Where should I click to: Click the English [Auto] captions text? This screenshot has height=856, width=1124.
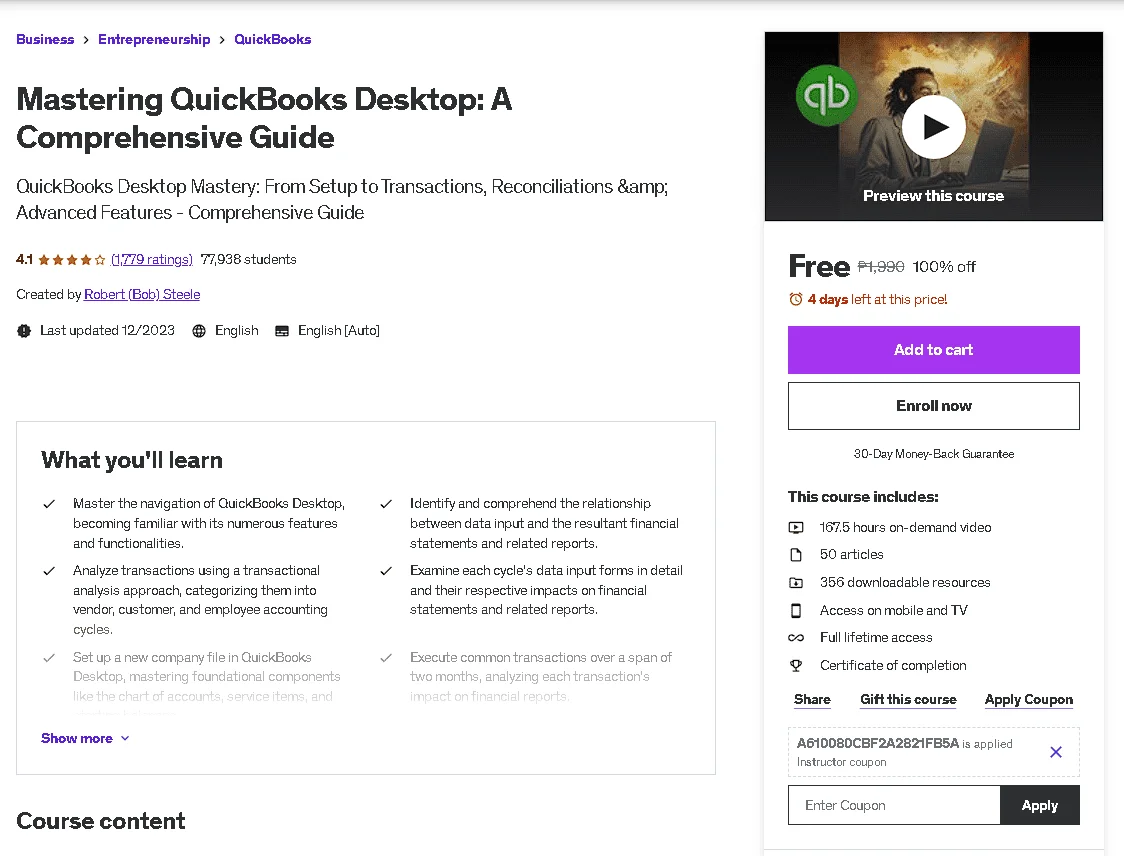click(339, 330)
